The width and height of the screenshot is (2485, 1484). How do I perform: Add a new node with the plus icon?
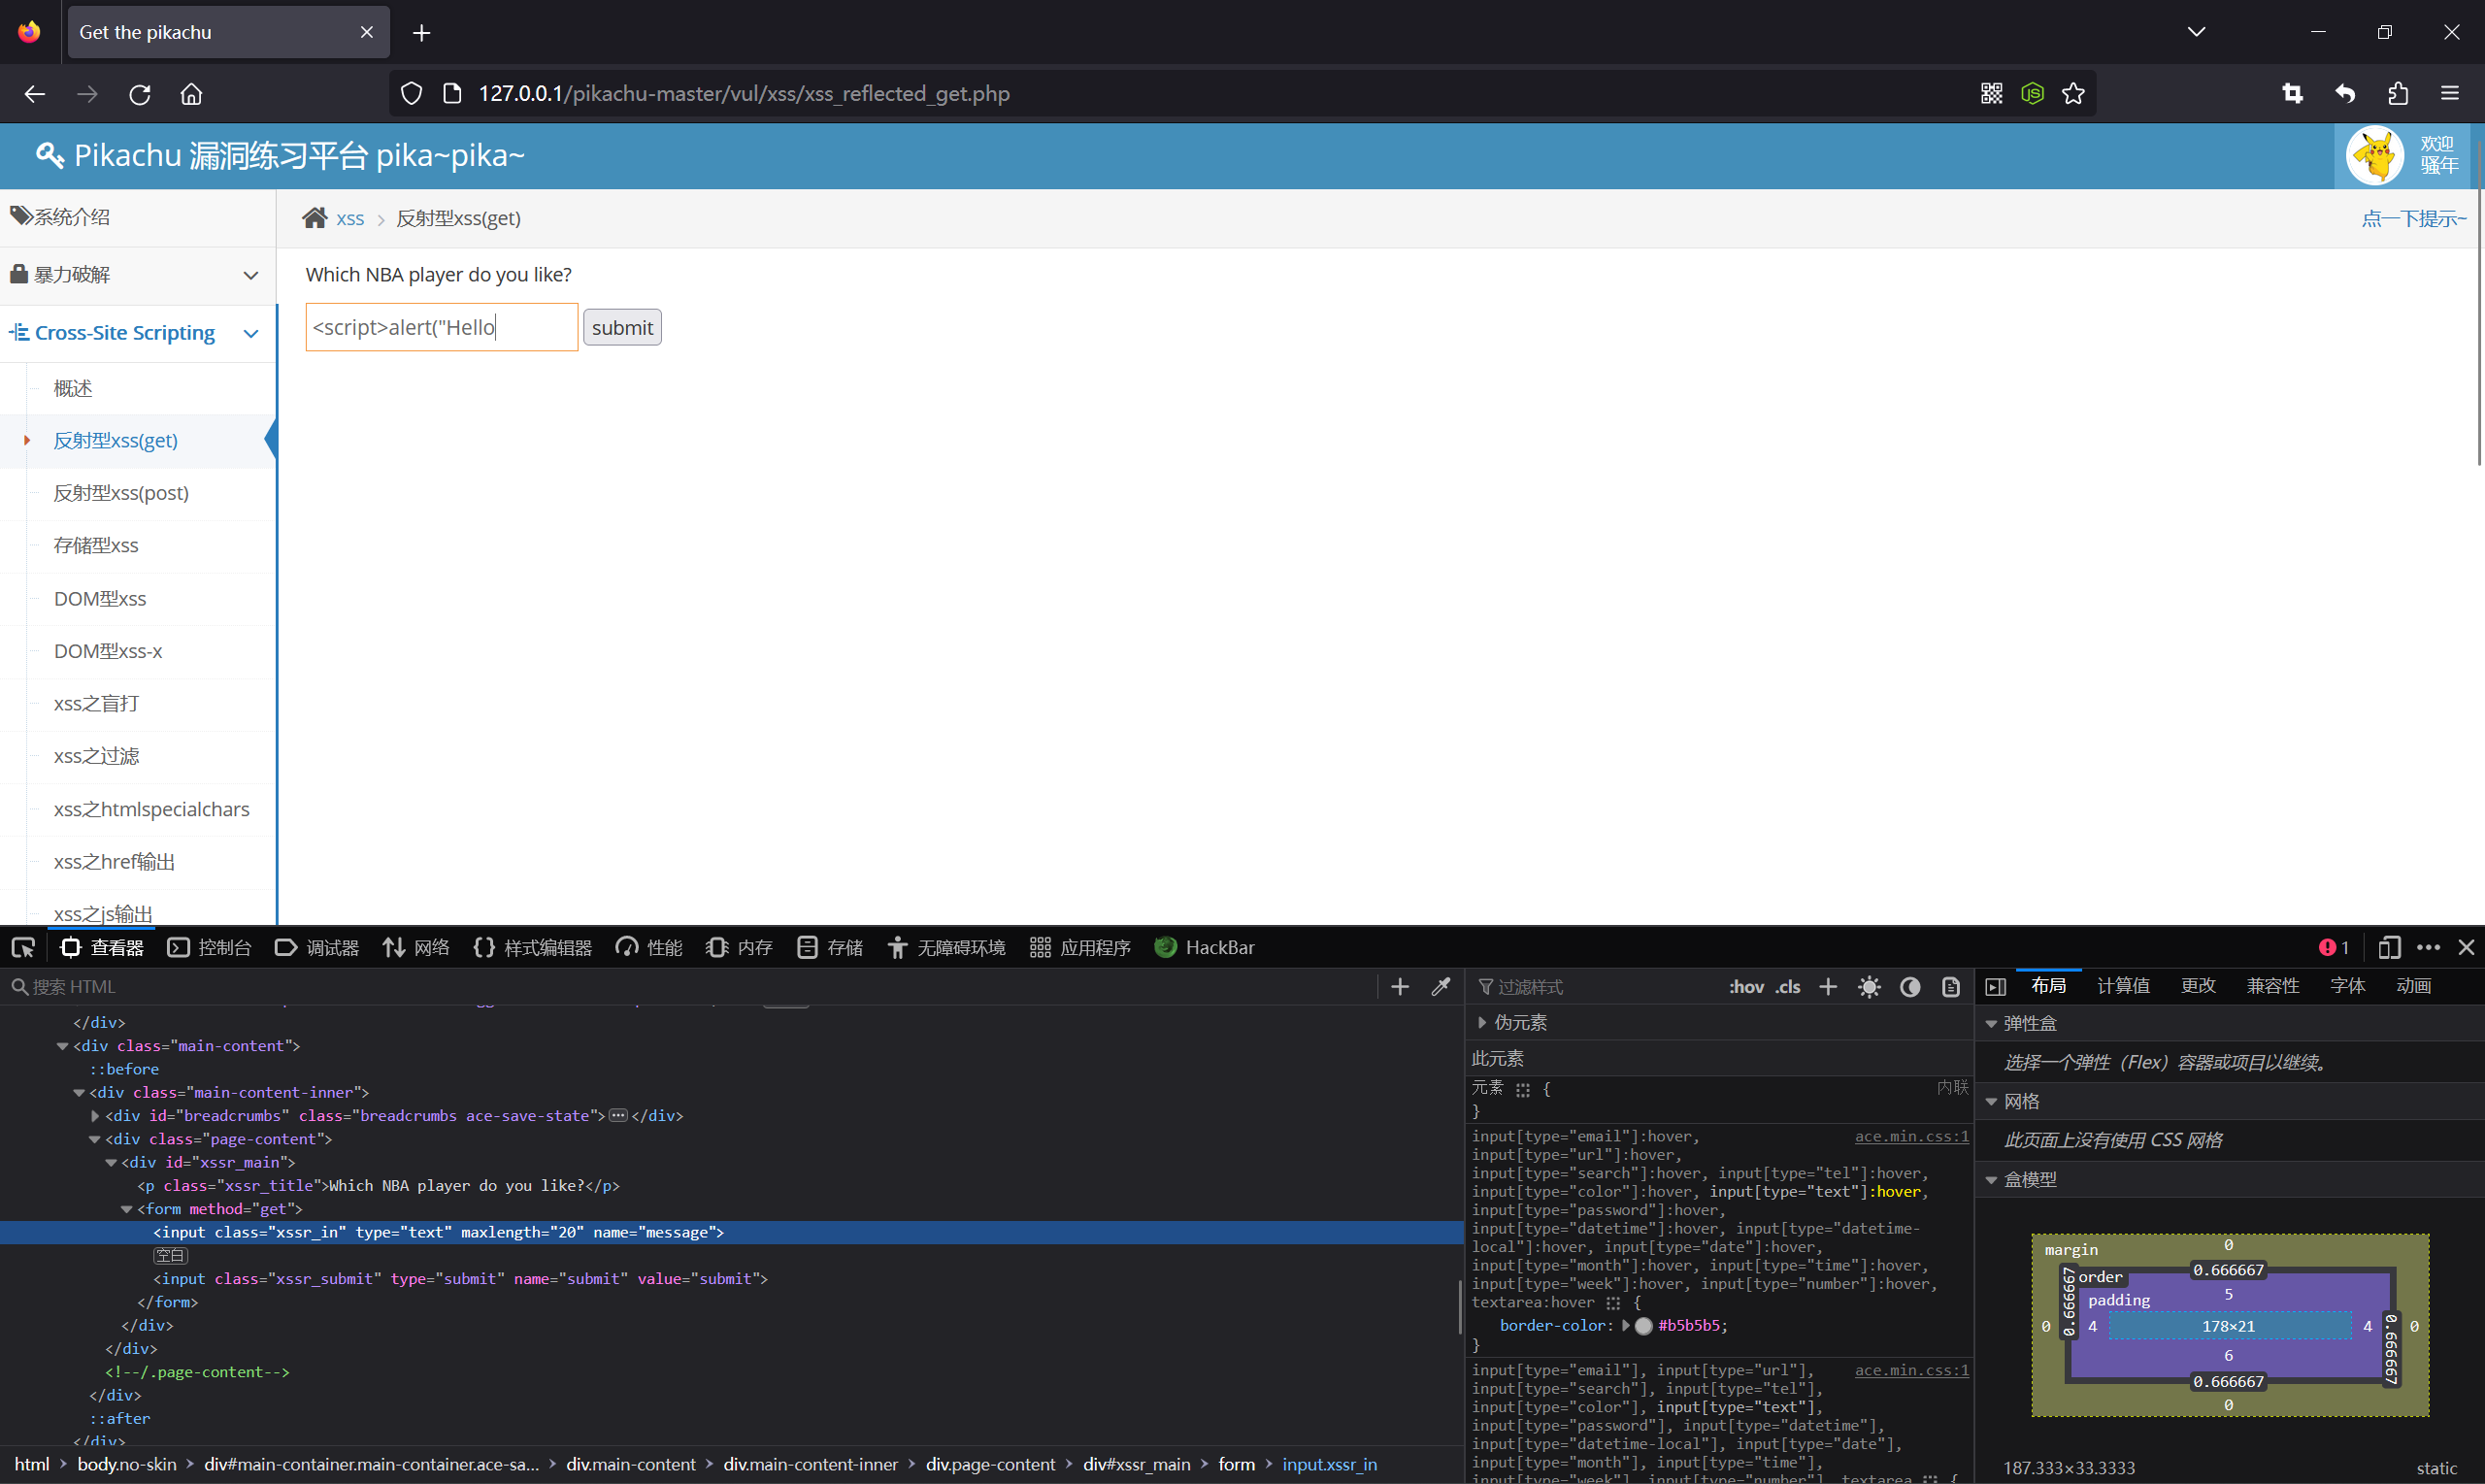click(x=1400, y=987)
